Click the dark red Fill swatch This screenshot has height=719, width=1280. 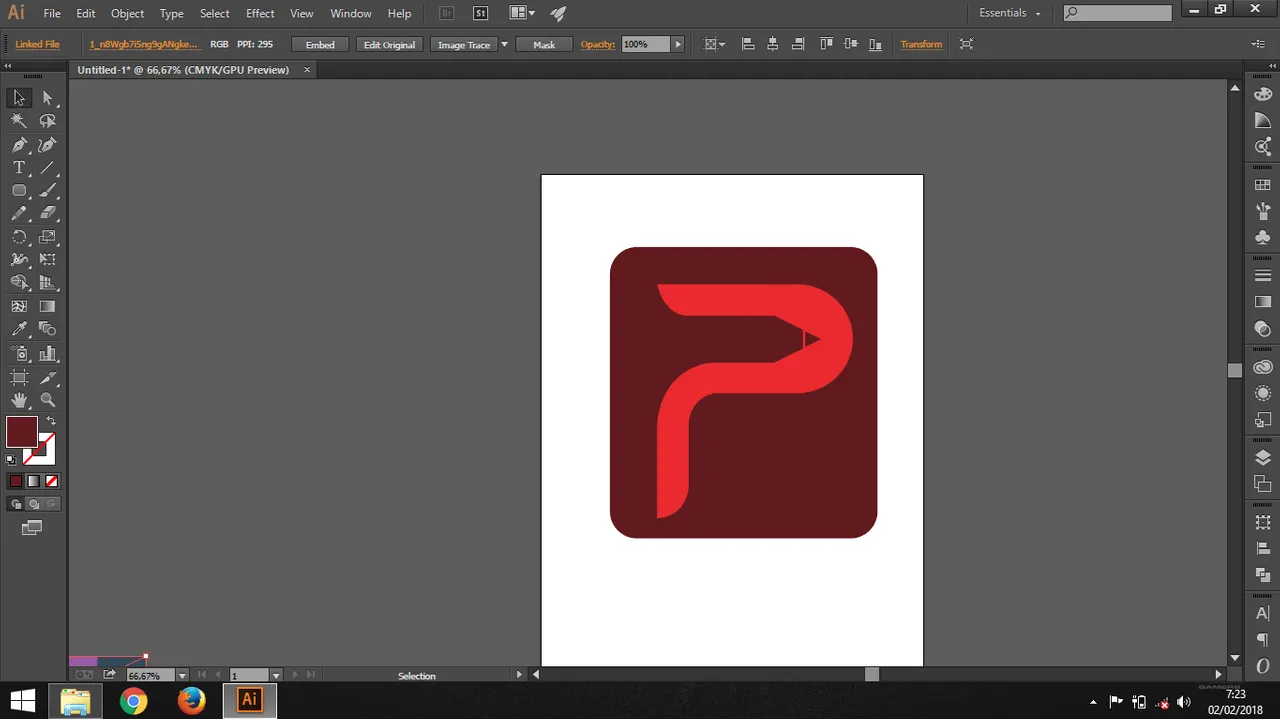tap(22, 432)
